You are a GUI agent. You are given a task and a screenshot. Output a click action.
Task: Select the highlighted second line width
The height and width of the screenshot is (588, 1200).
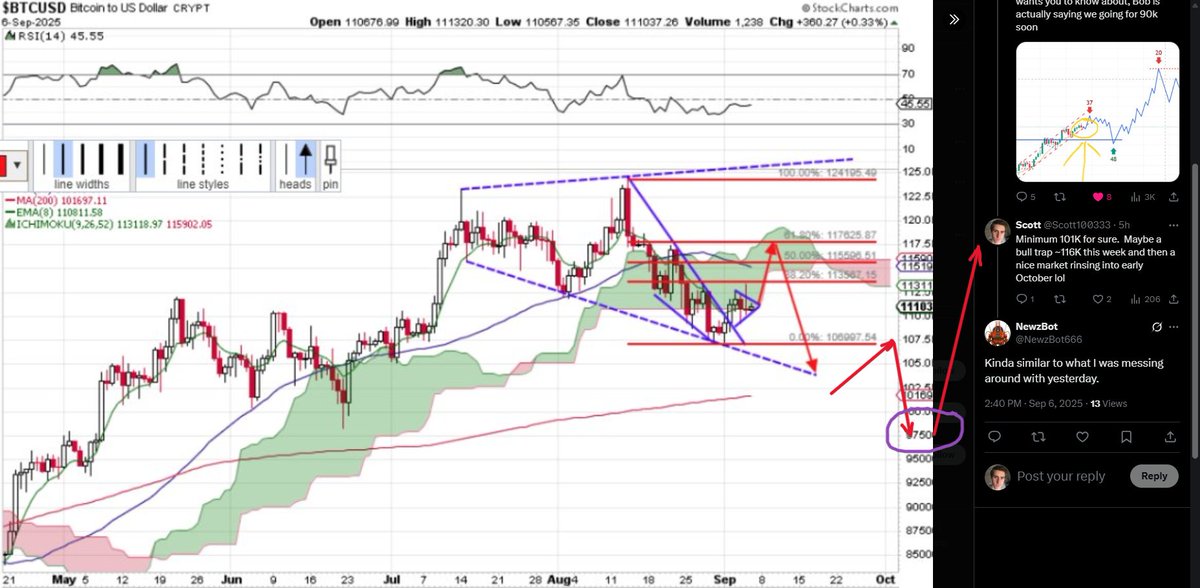tap(63, 159)
